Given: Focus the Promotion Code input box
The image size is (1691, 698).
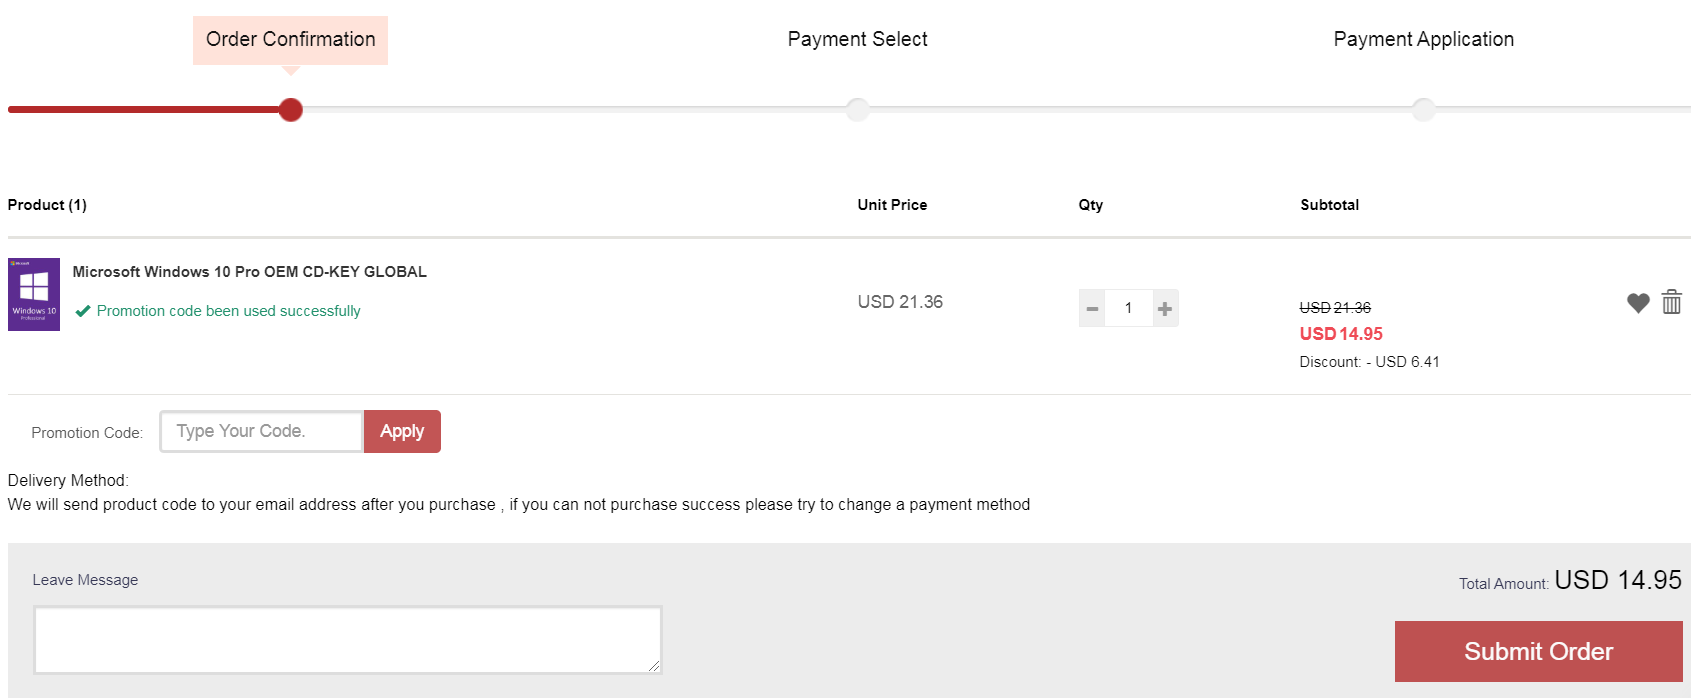Looking at the screenshot, I should point(261,432).
